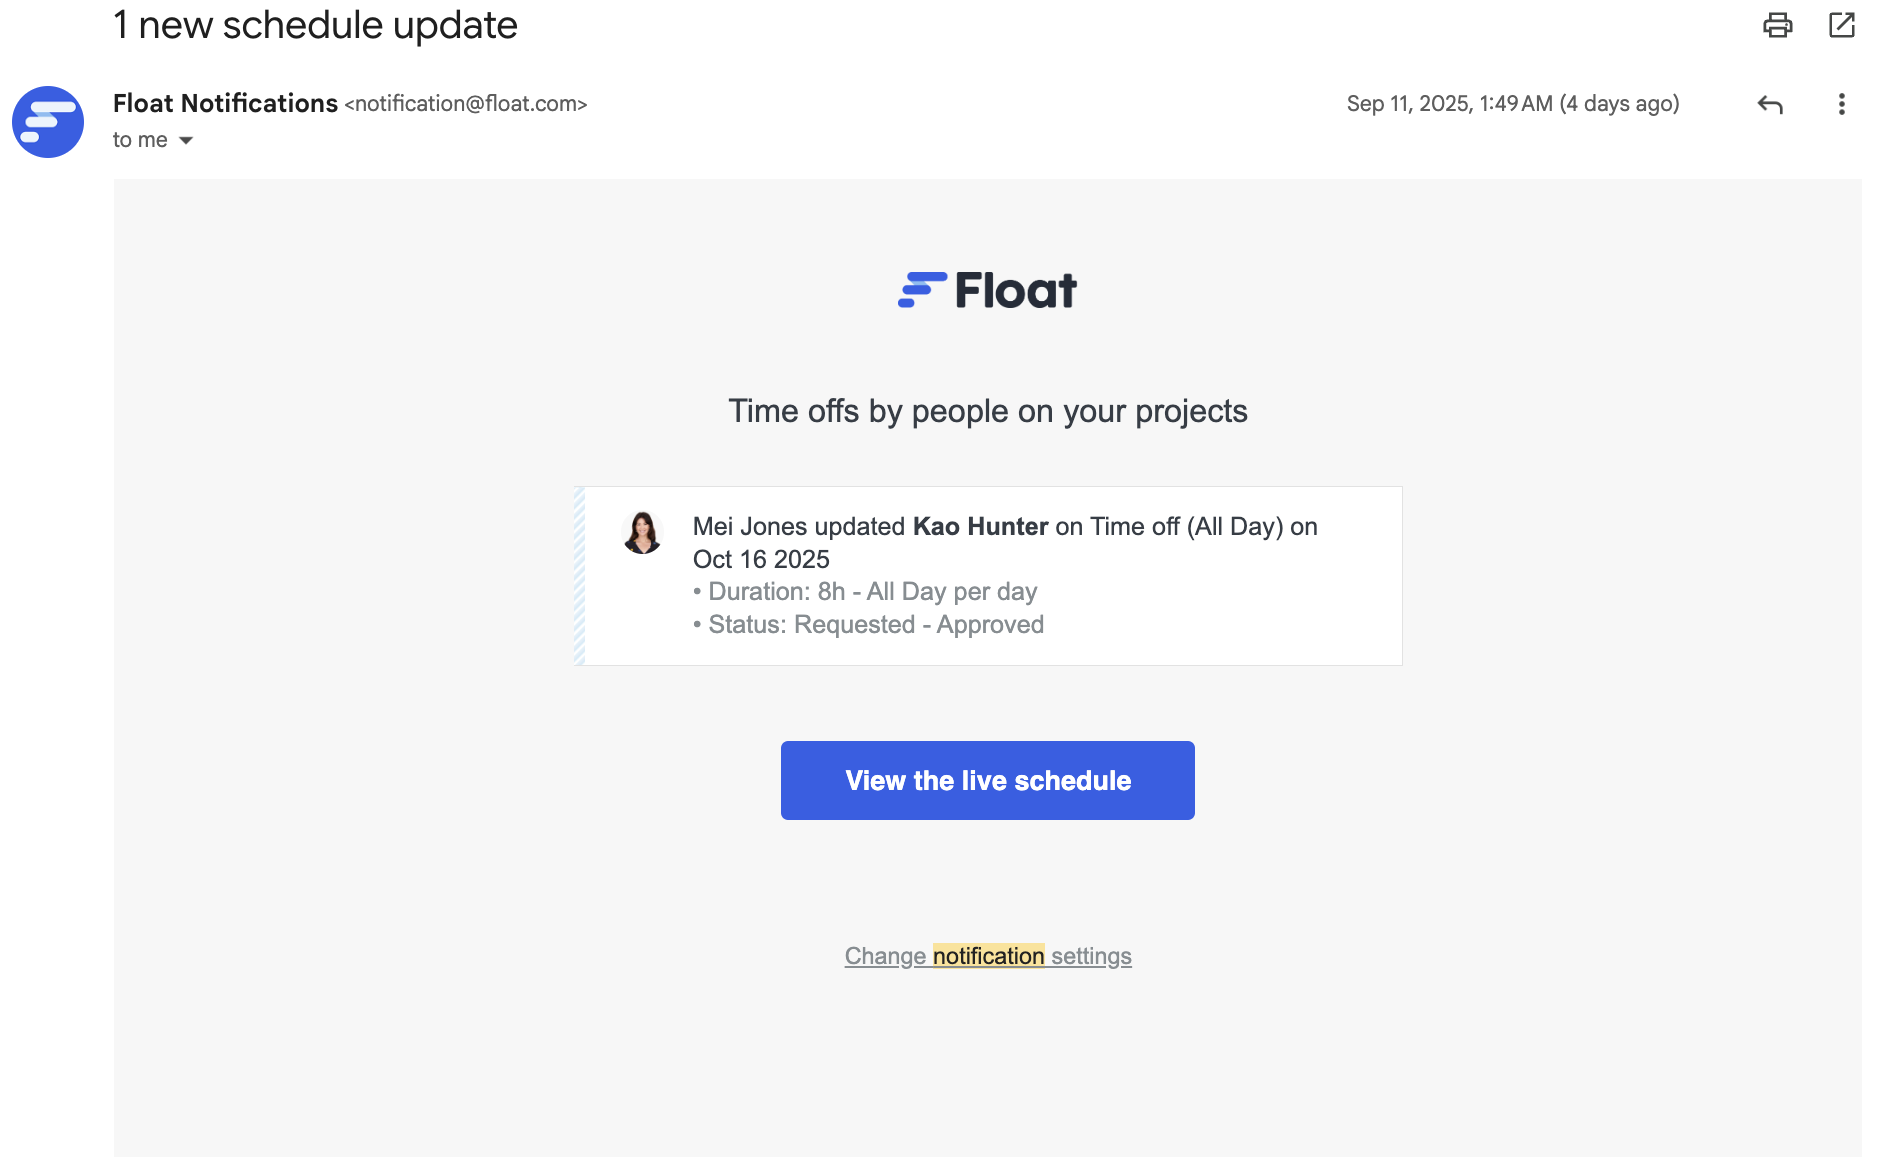Click the notification@float.com email address
The image size is (1898, 1175).
(466, 104)
